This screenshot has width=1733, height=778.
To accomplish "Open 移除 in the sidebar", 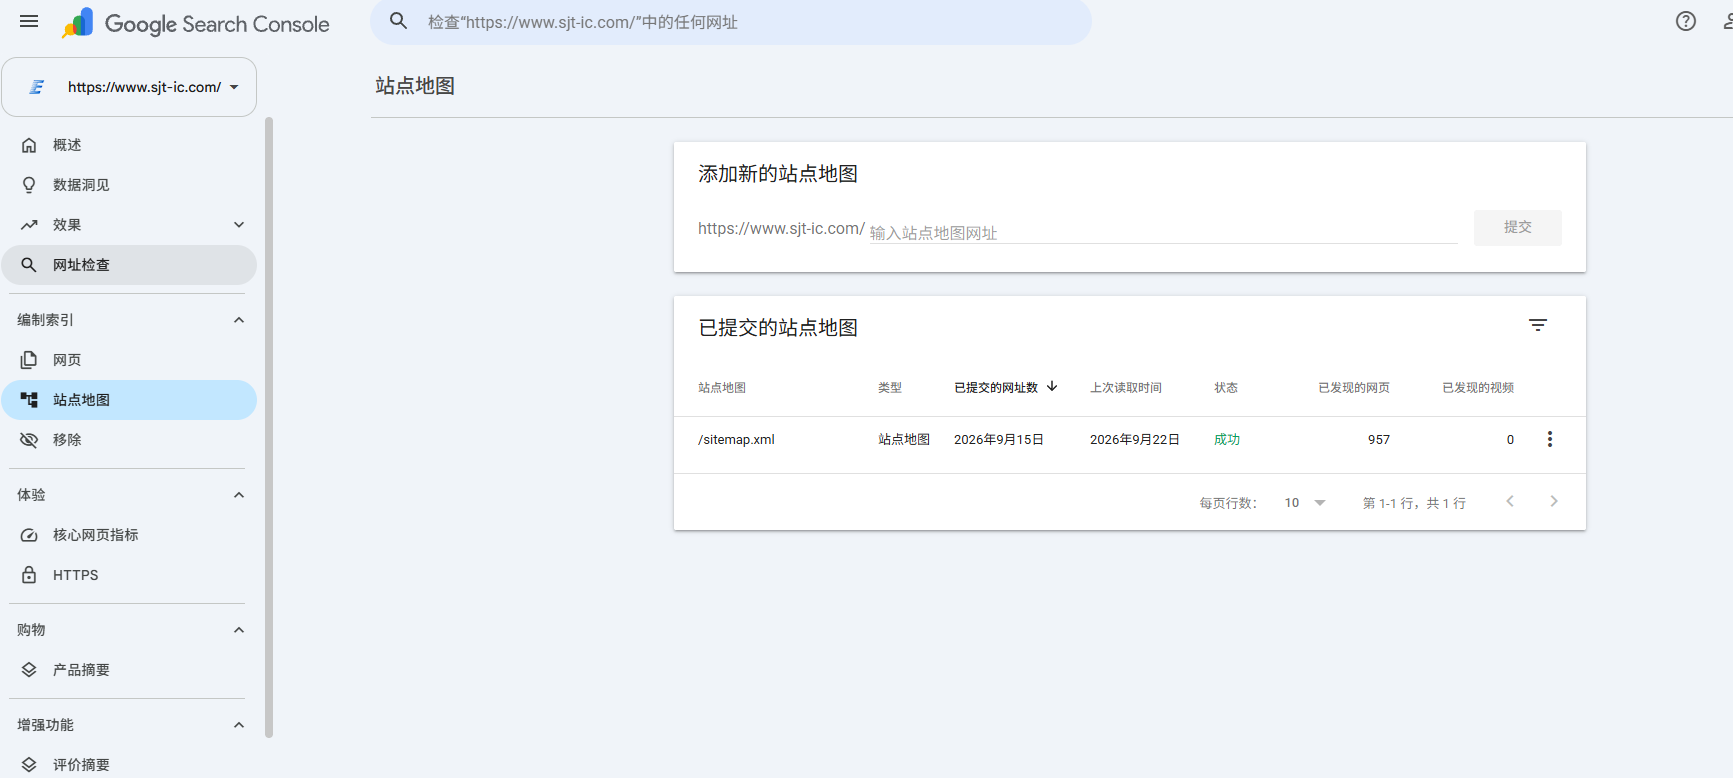I will [x=129, y=440].
